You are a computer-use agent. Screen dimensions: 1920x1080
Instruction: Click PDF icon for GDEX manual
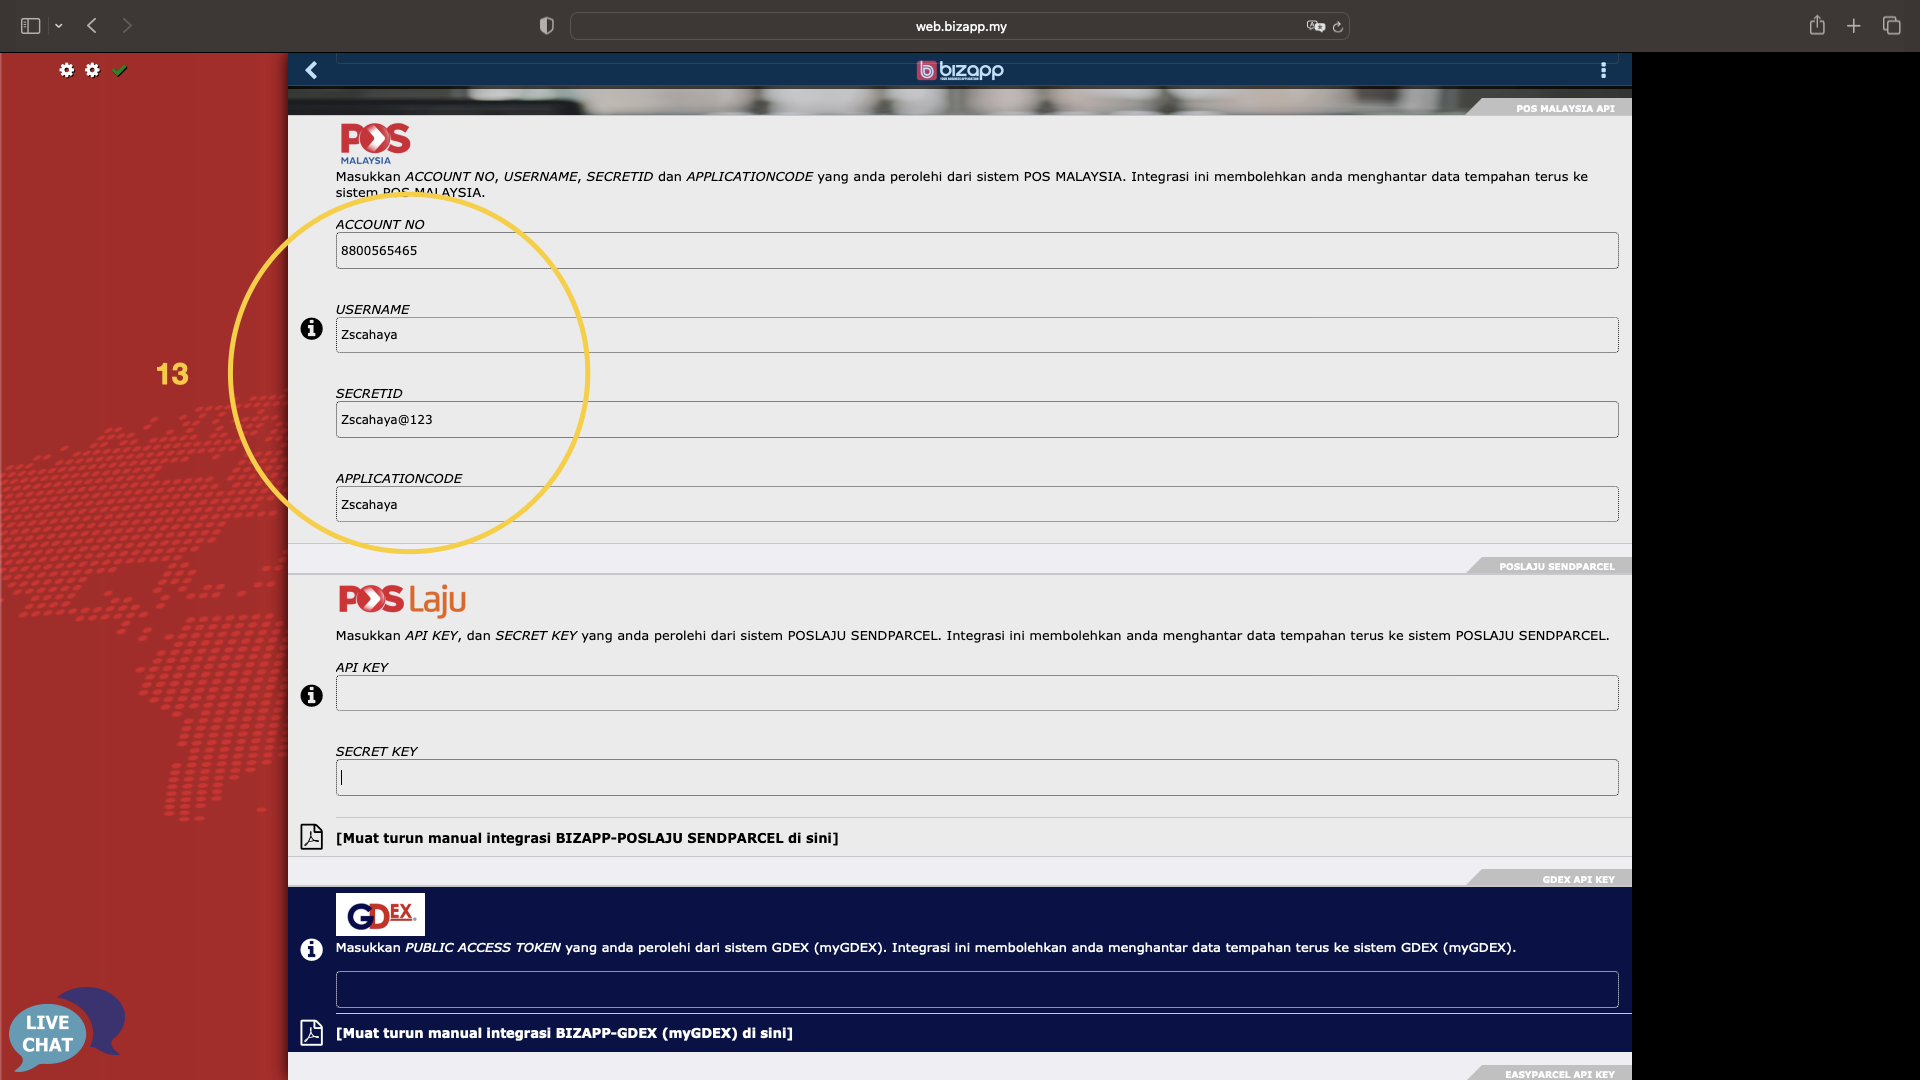312,1032
